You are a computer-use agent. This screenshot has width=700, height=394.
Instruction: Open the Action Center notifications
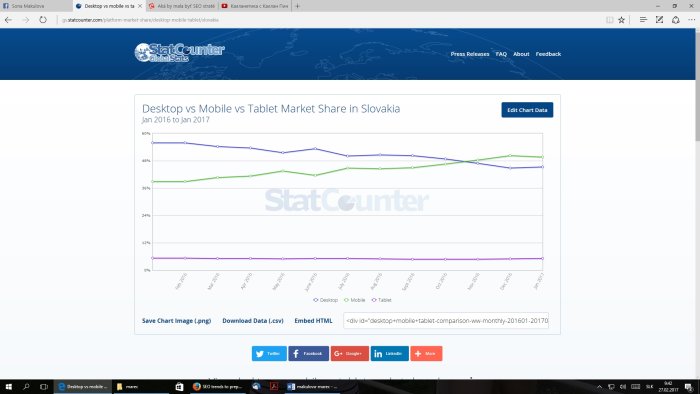pyautogui.click(x=689, y=386)
